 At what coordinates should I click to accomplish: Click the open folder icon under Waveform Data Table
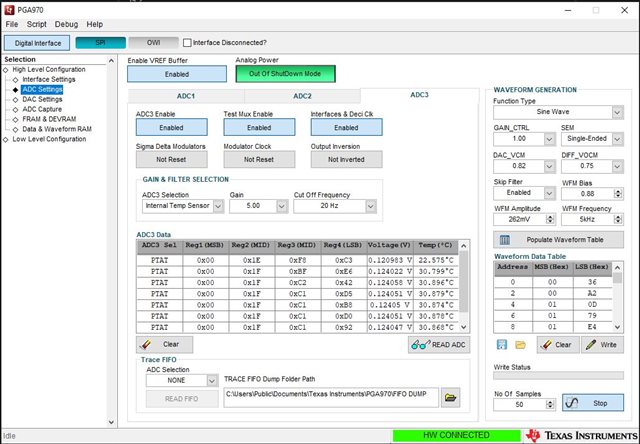[x=520, y=345]
